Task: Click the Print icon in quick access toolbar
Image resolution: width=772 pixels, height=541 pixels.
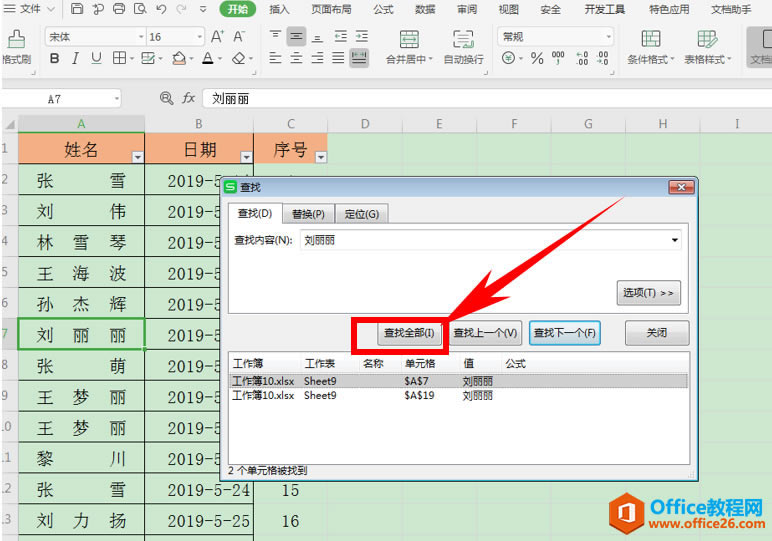Action: click(119, 8)
